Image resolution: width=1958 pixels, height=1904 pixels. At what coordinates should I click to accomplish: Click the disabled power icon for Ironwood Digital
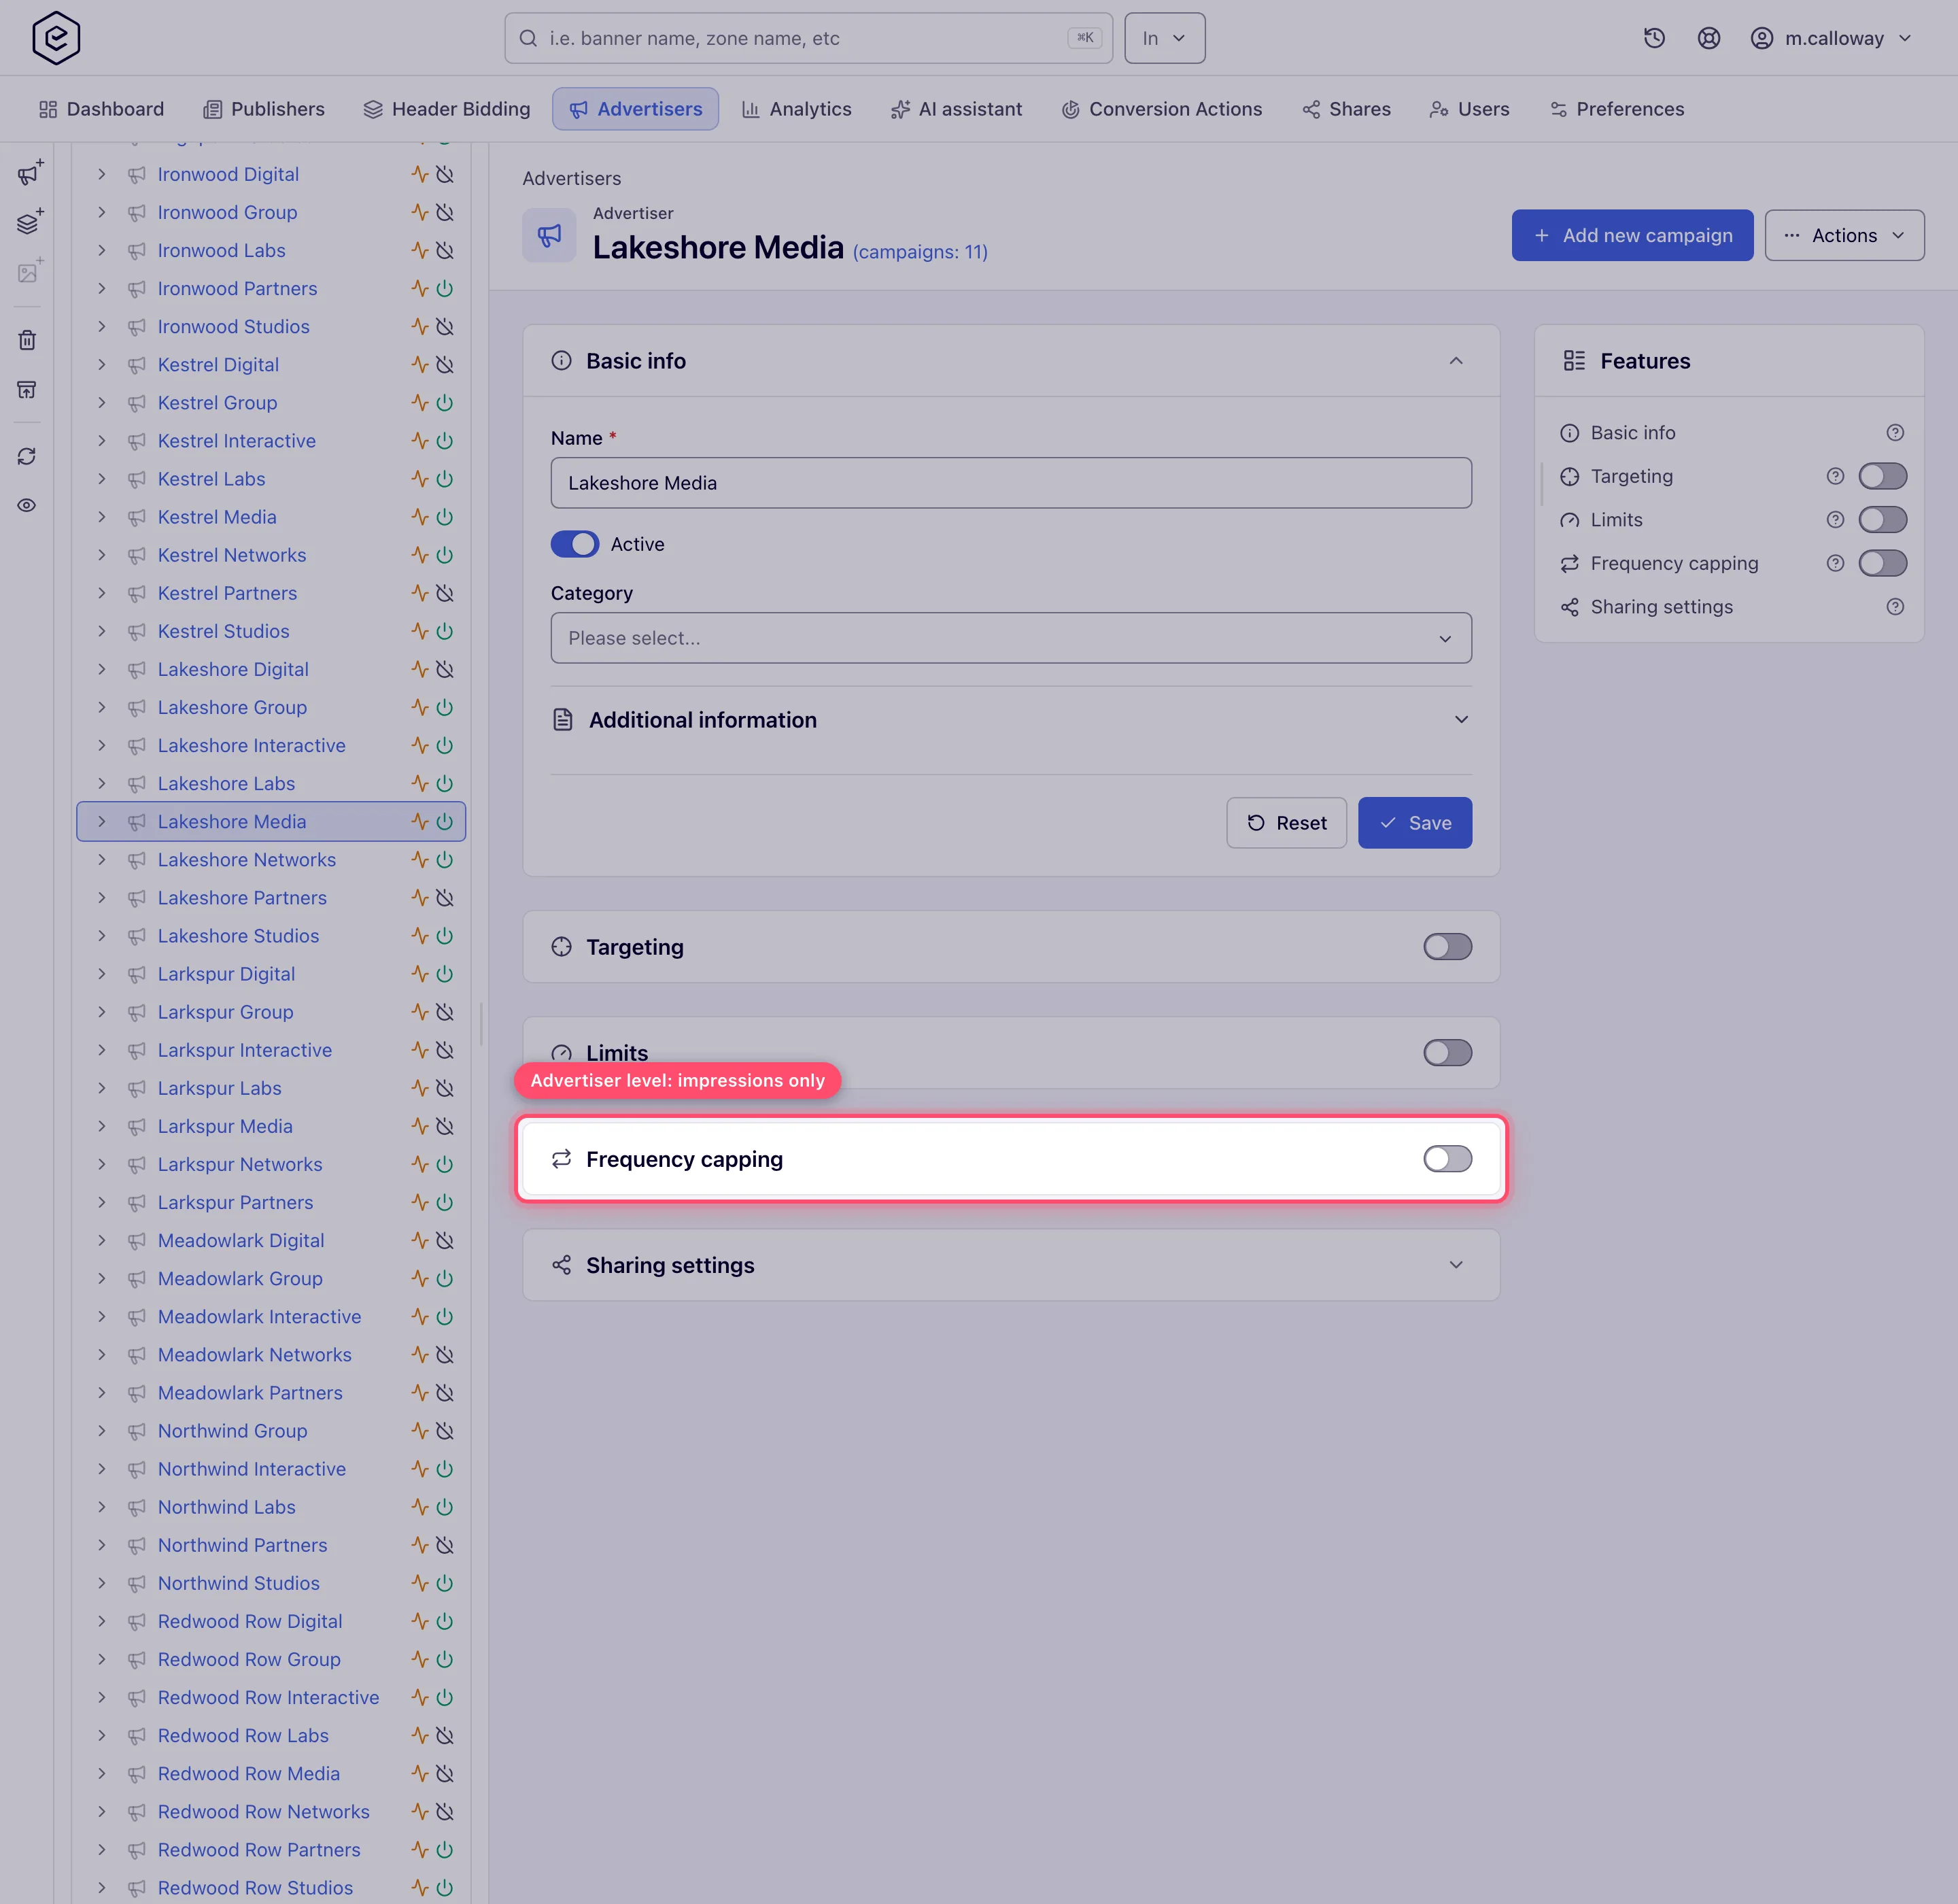445,174
